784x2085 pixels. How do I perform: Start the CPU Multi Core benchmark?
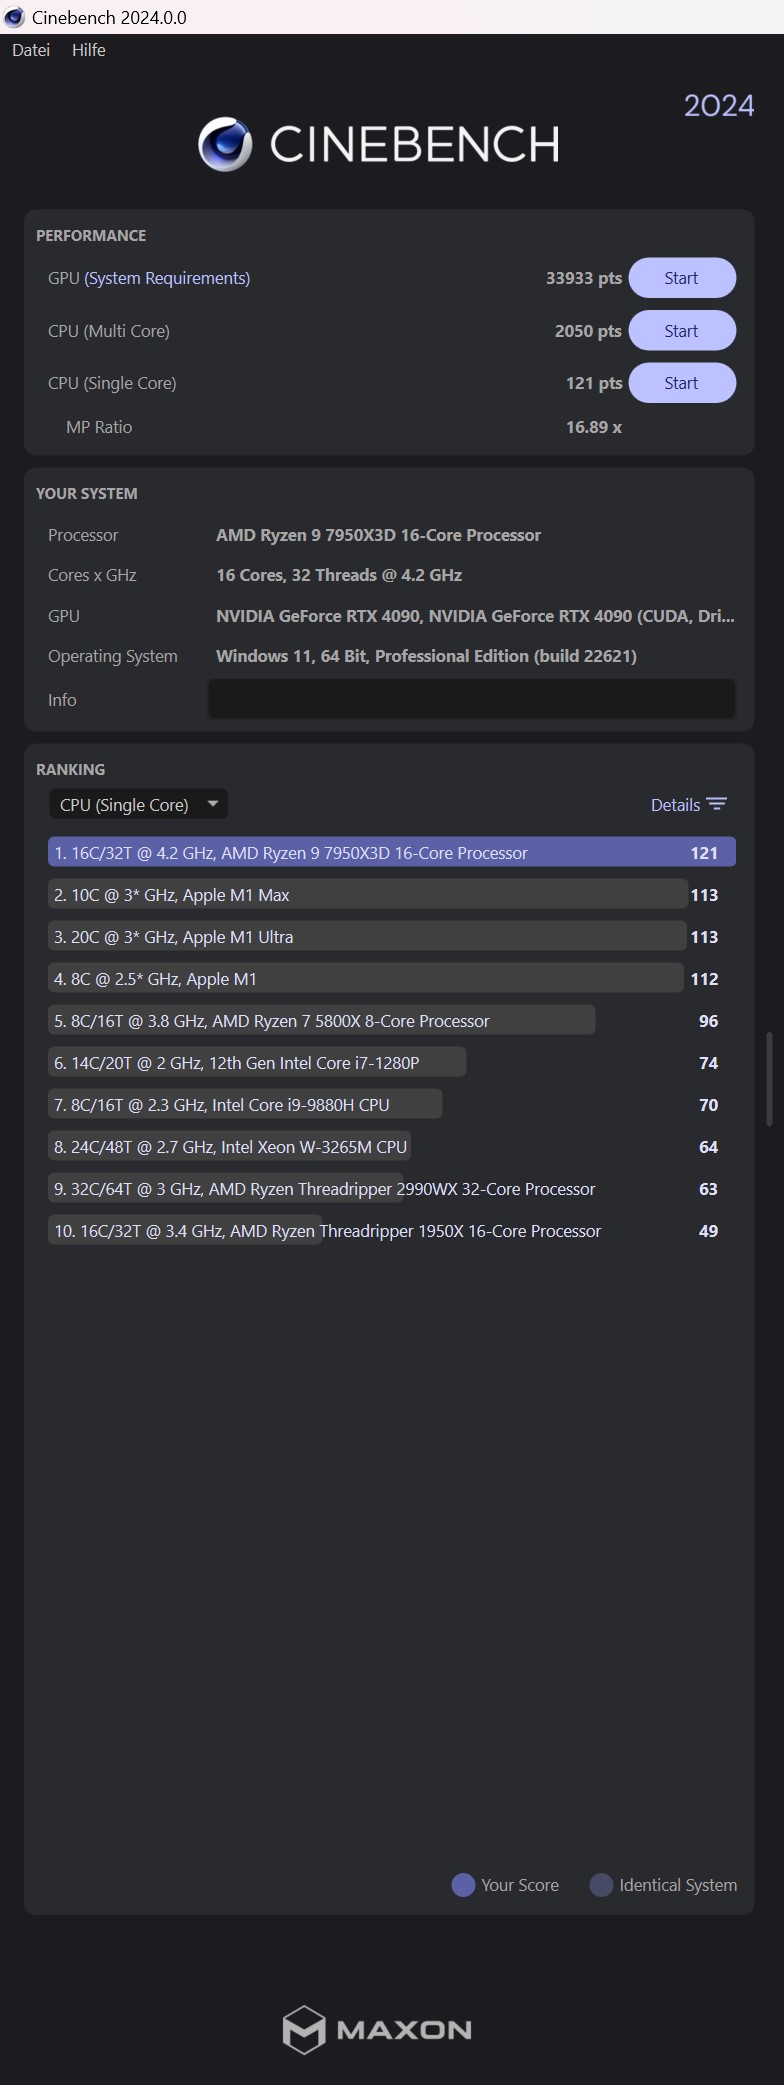click(x=682, y=331)
